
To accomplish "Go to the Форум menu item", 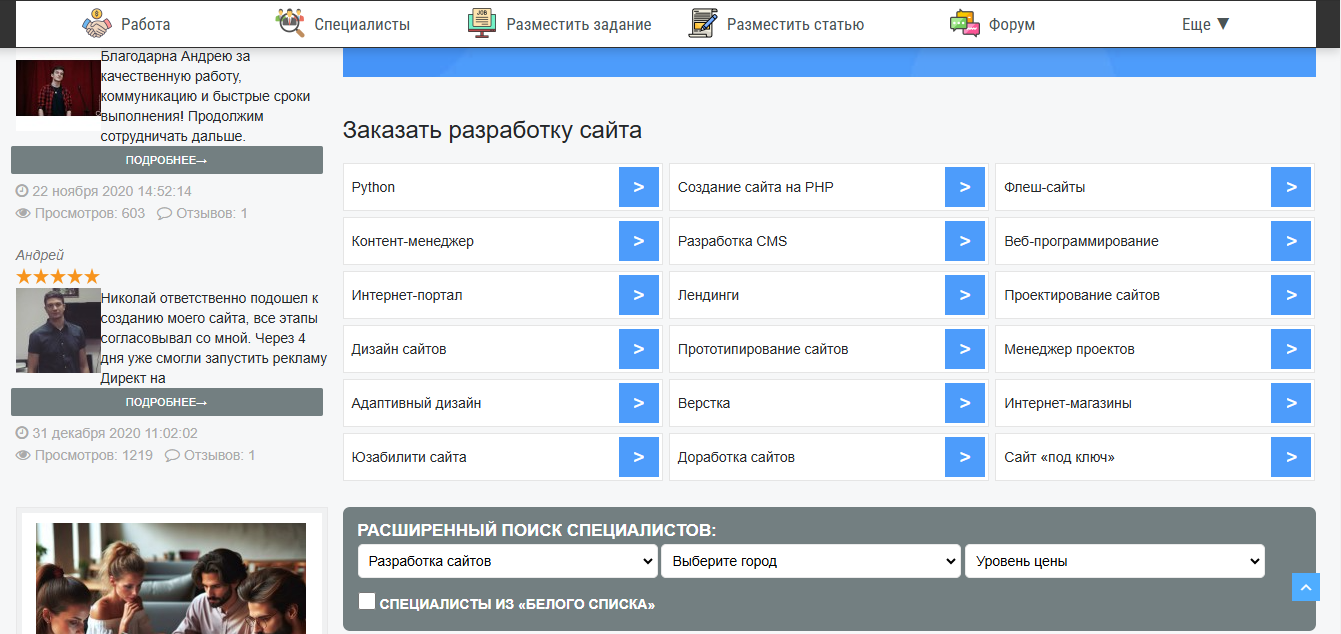I will coord(1011,24).
